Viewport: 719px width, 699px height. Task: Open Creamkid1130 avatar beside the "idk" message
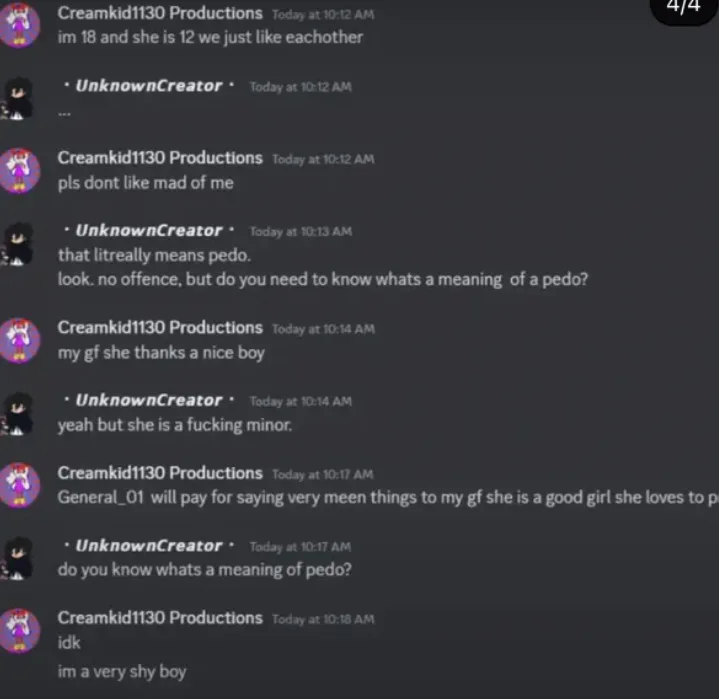tap(19, 631)
